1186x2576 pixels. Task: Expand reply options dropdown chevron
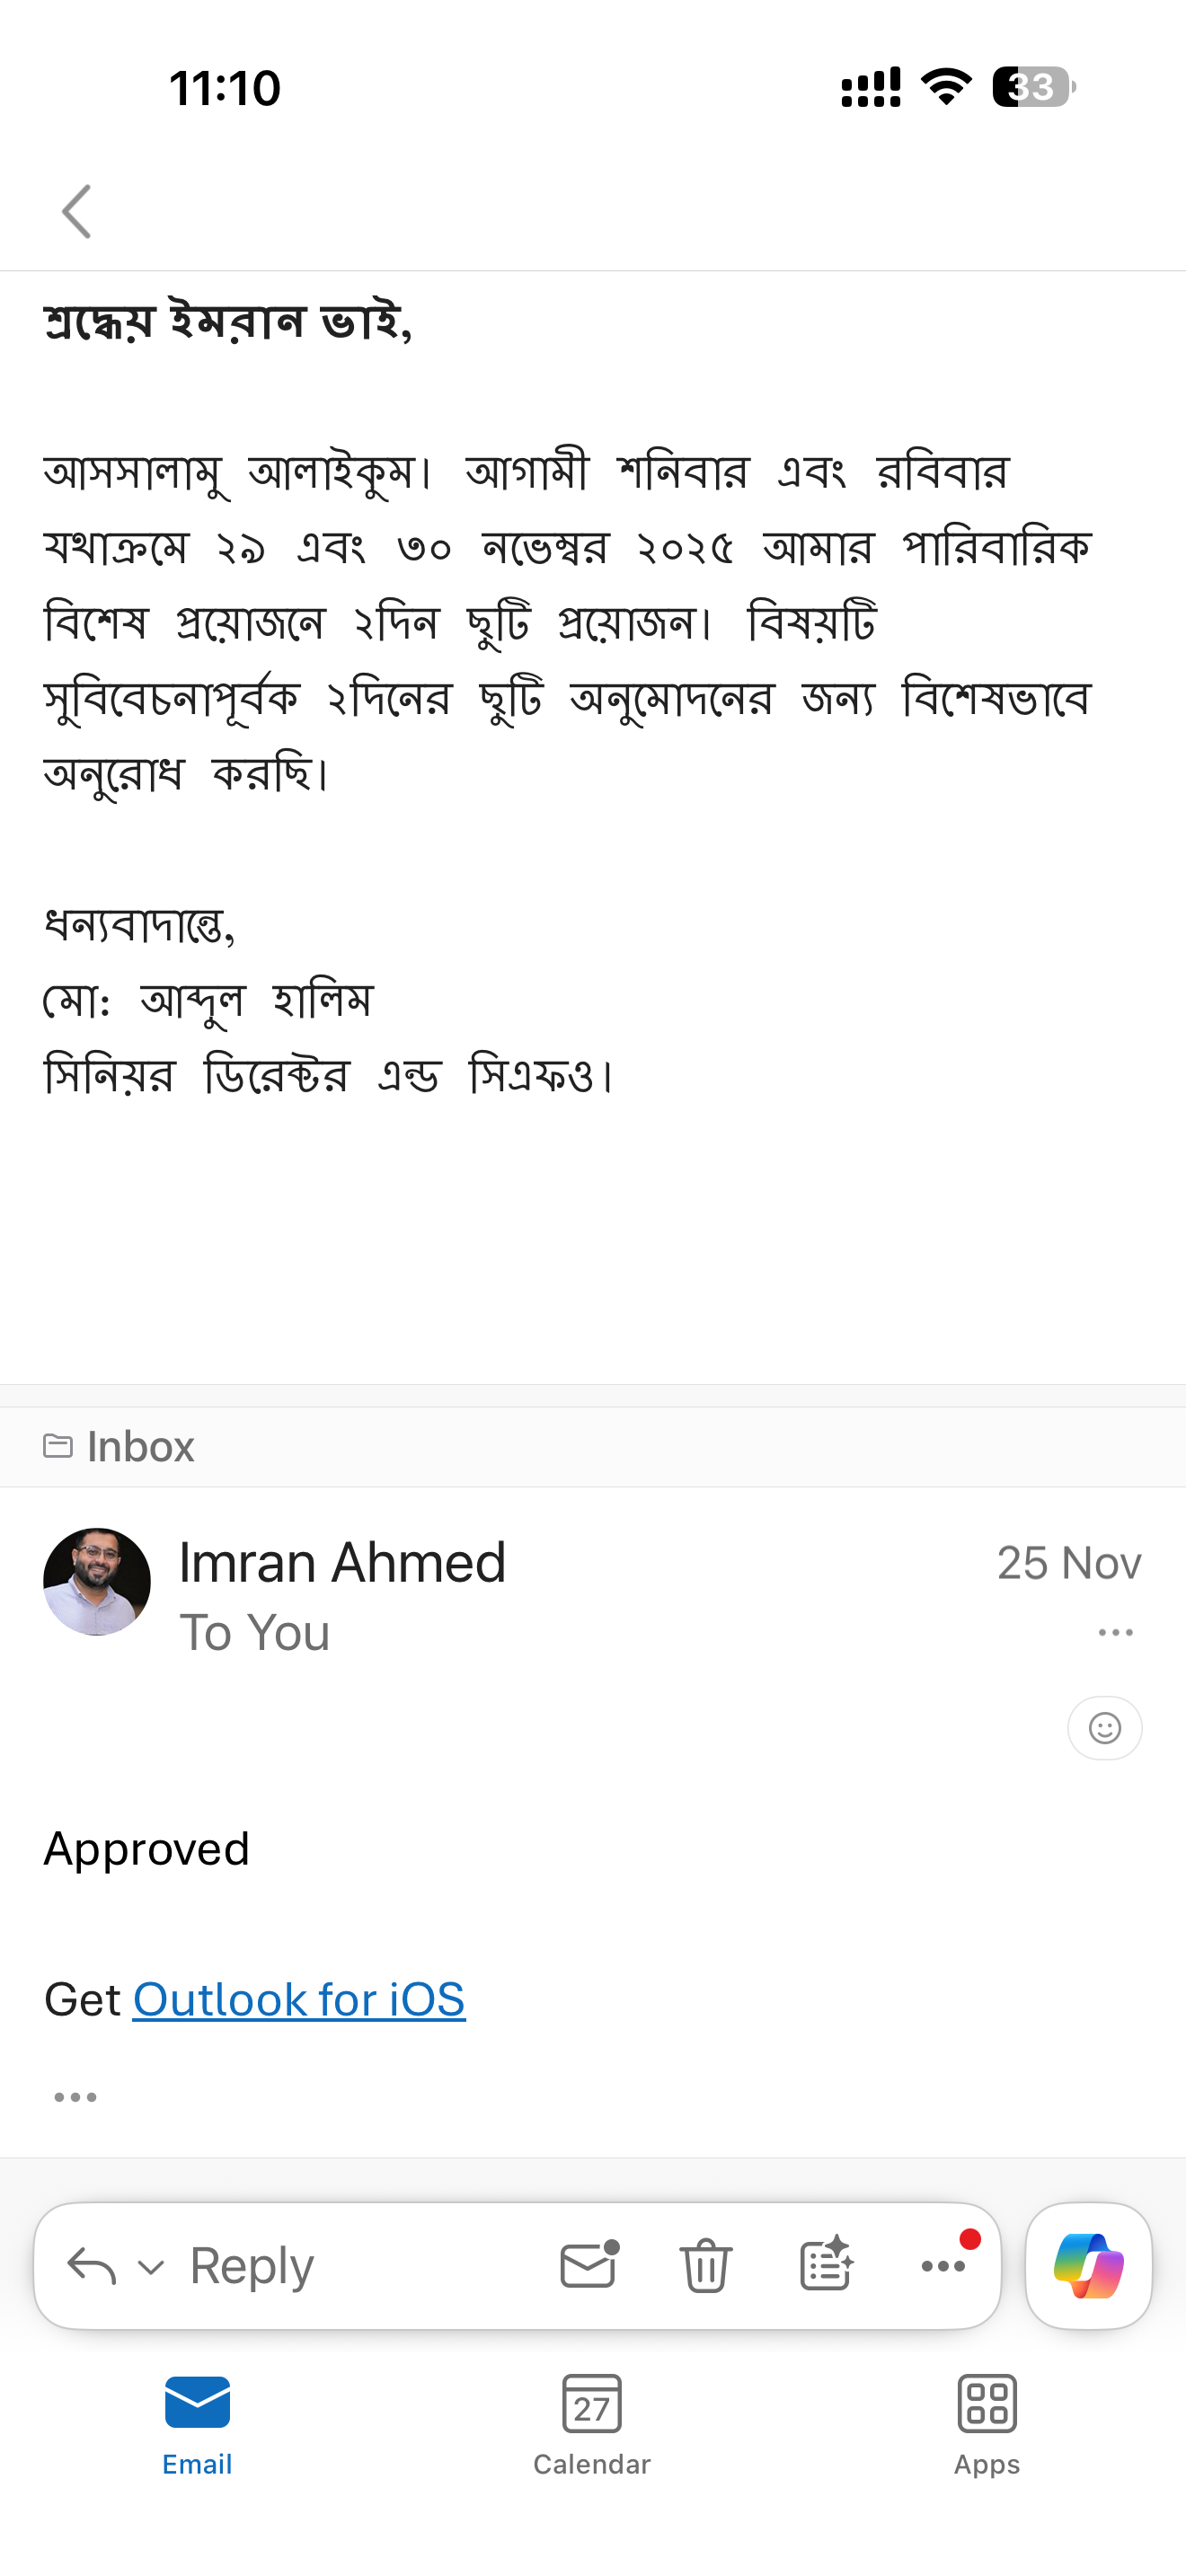click(x=151, y=2267)
